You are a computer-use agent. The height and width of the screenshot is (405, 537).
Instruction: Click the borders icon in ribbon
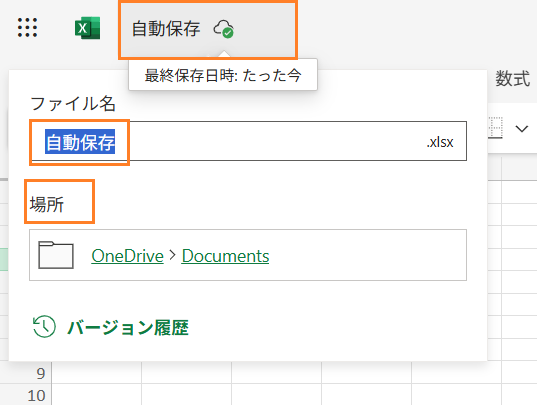(495, 128)
